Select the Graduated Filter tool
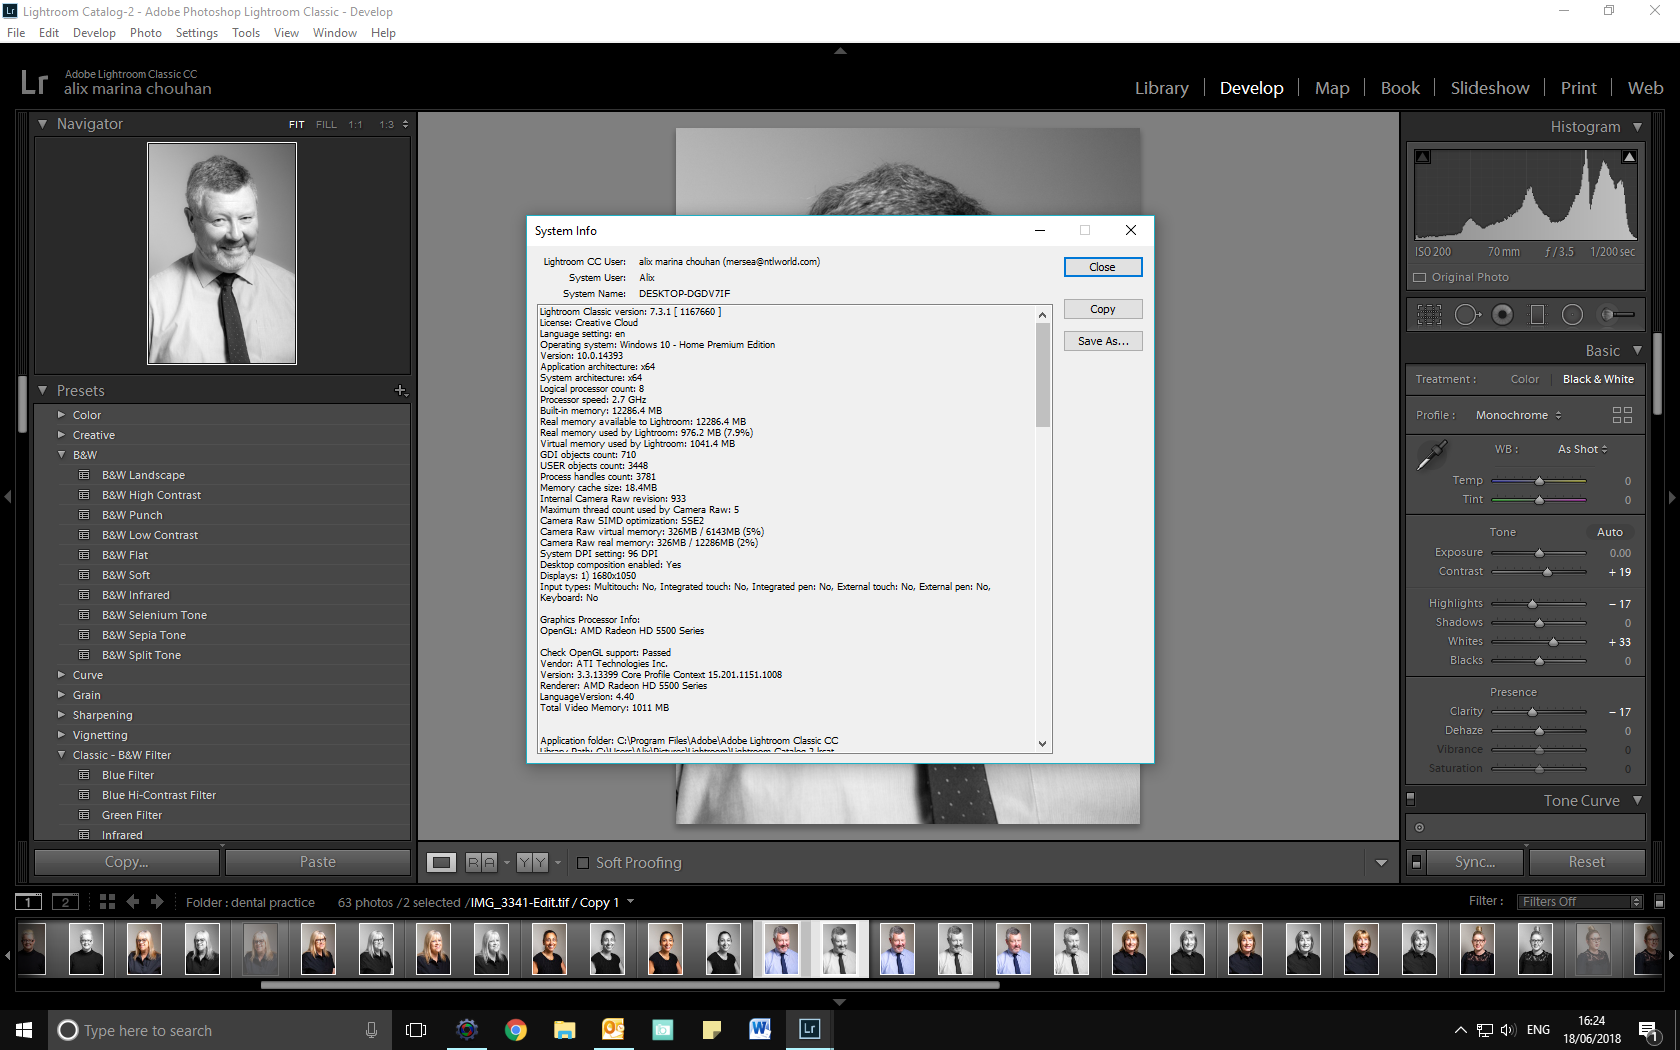Image resolution: width=1680 pixels, height=1050 pixels. pyautogui.click(x=1538, y=315)
